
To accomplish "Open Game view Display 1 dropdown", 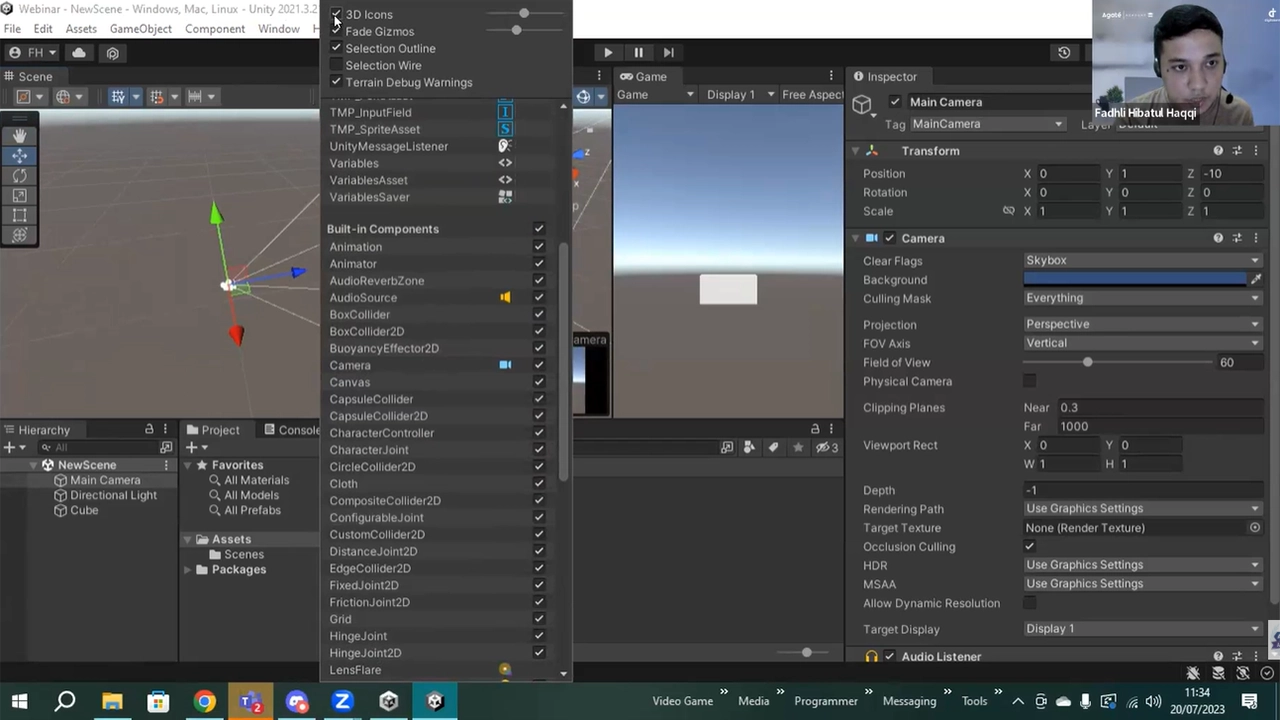I will coord(740,95).
